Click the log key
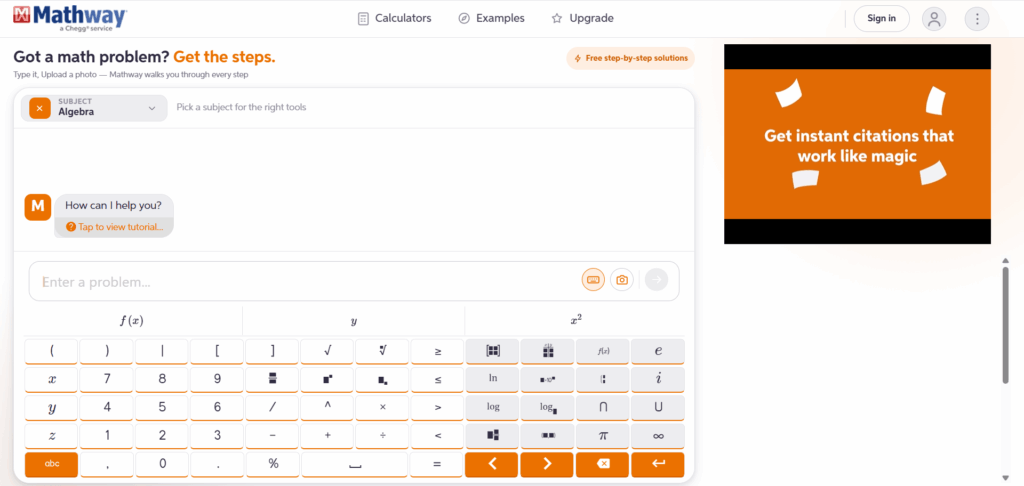The image size is (1024, 486). (x=492, y=408)
